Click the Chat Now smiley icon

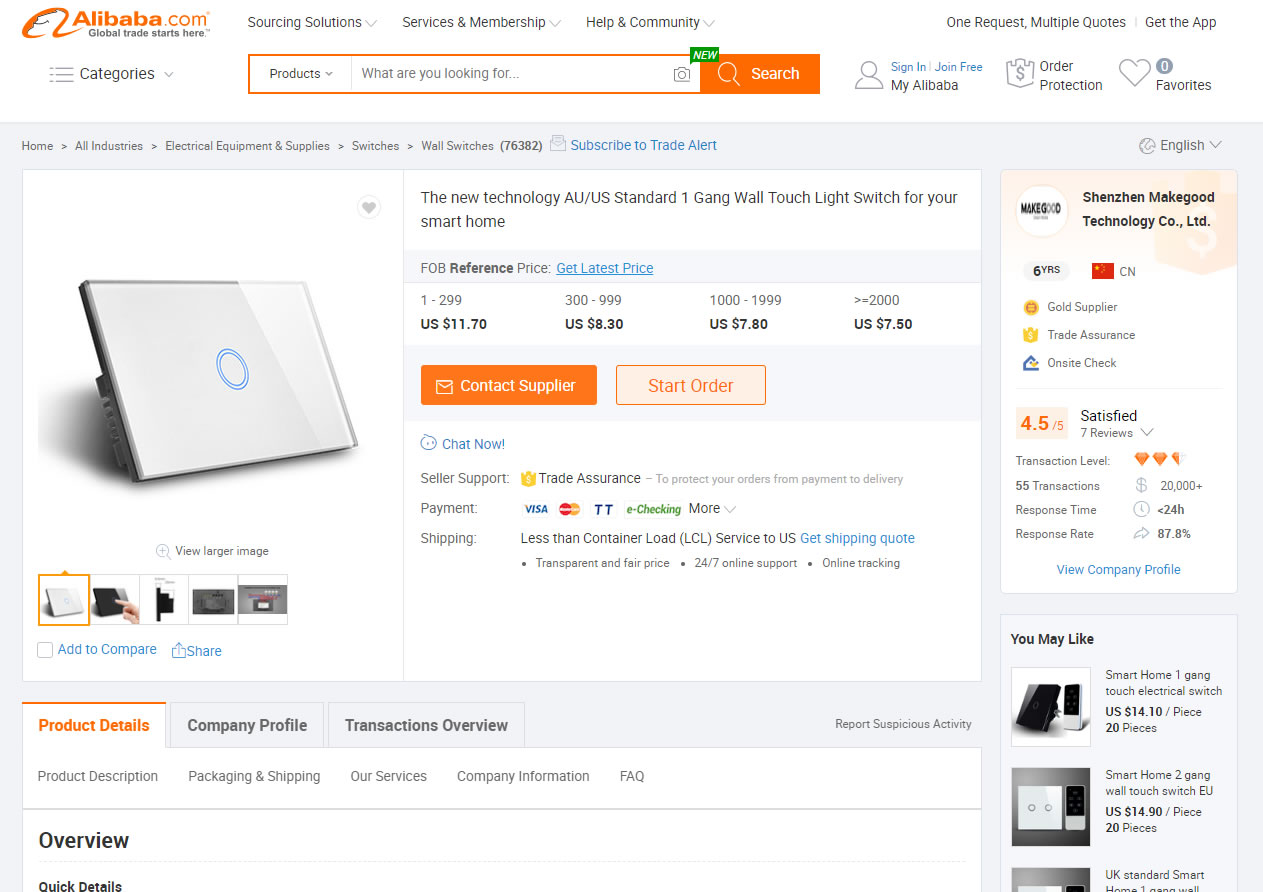coord(429,443)
